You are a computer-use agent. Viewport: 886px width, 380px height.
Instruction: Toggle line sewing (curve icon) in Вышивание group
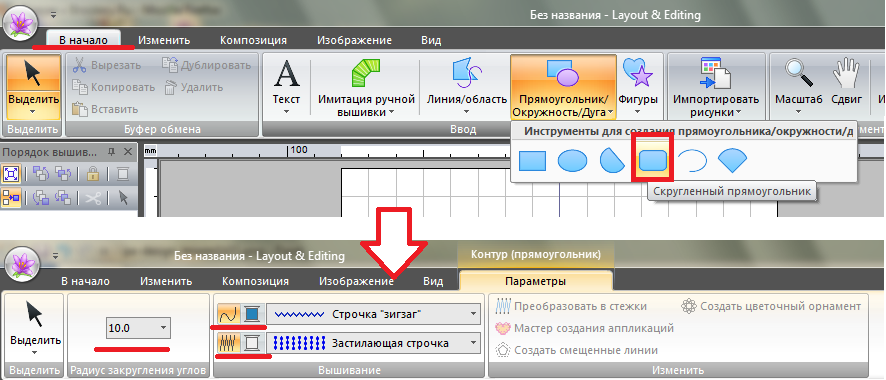(x=229, y=314)
